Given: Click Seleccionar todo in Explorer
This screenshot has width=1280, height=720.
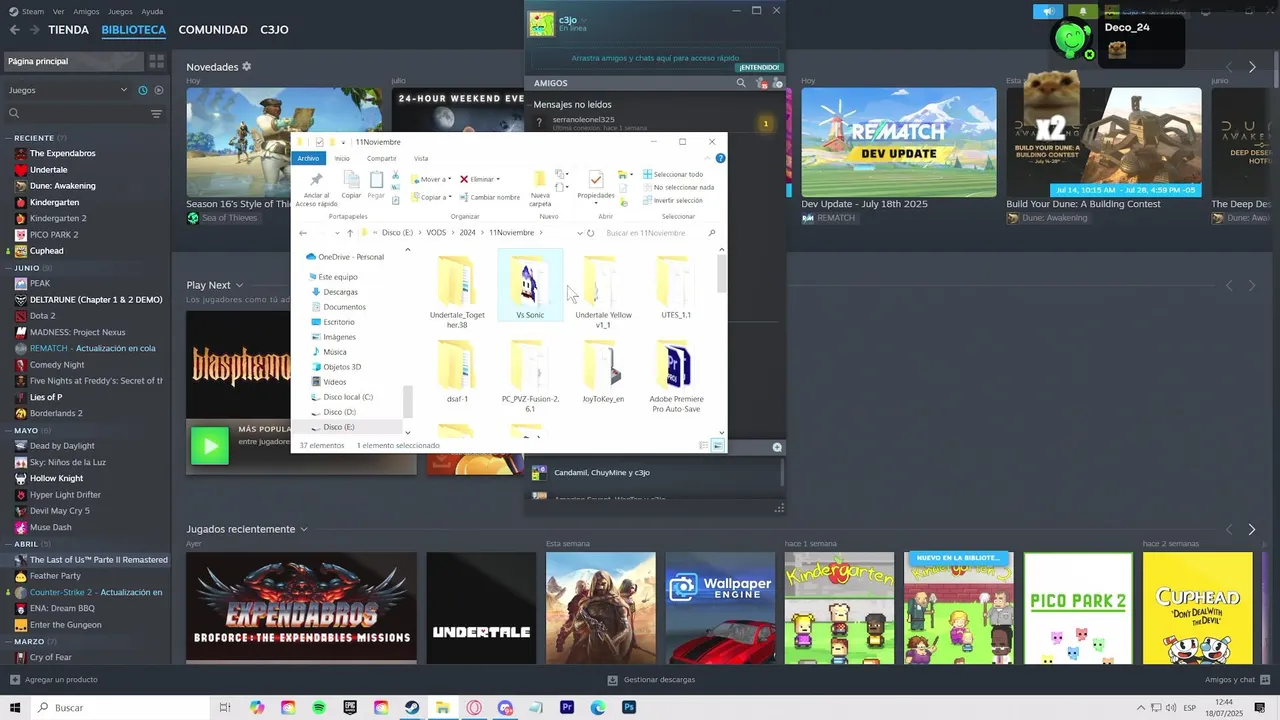Looking at the screenshot, I should [x=673, y=174].
